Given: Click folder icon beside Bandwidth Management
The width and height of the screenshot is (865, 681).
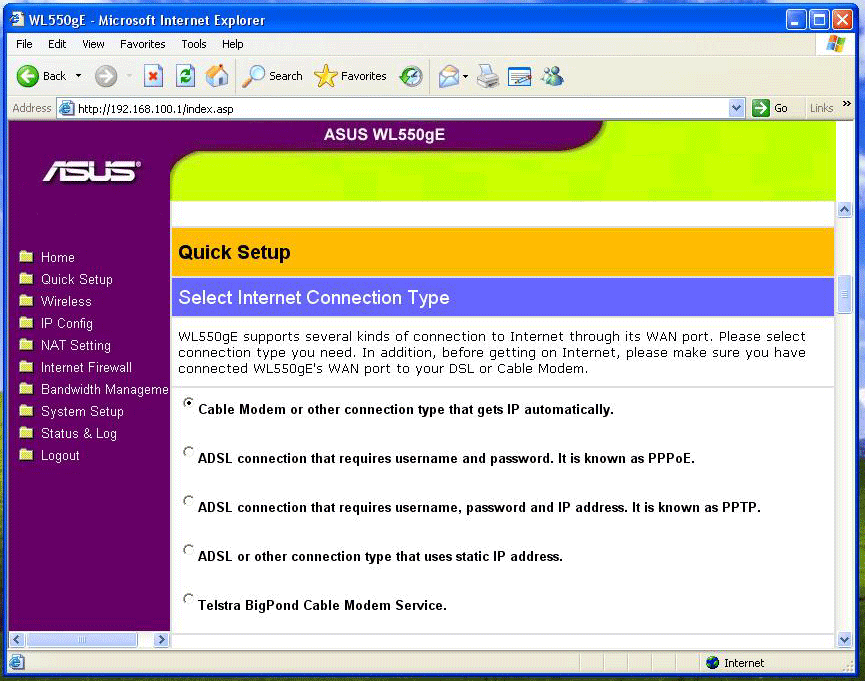Looking at the screenshot, I should click(x=26, y=389).
